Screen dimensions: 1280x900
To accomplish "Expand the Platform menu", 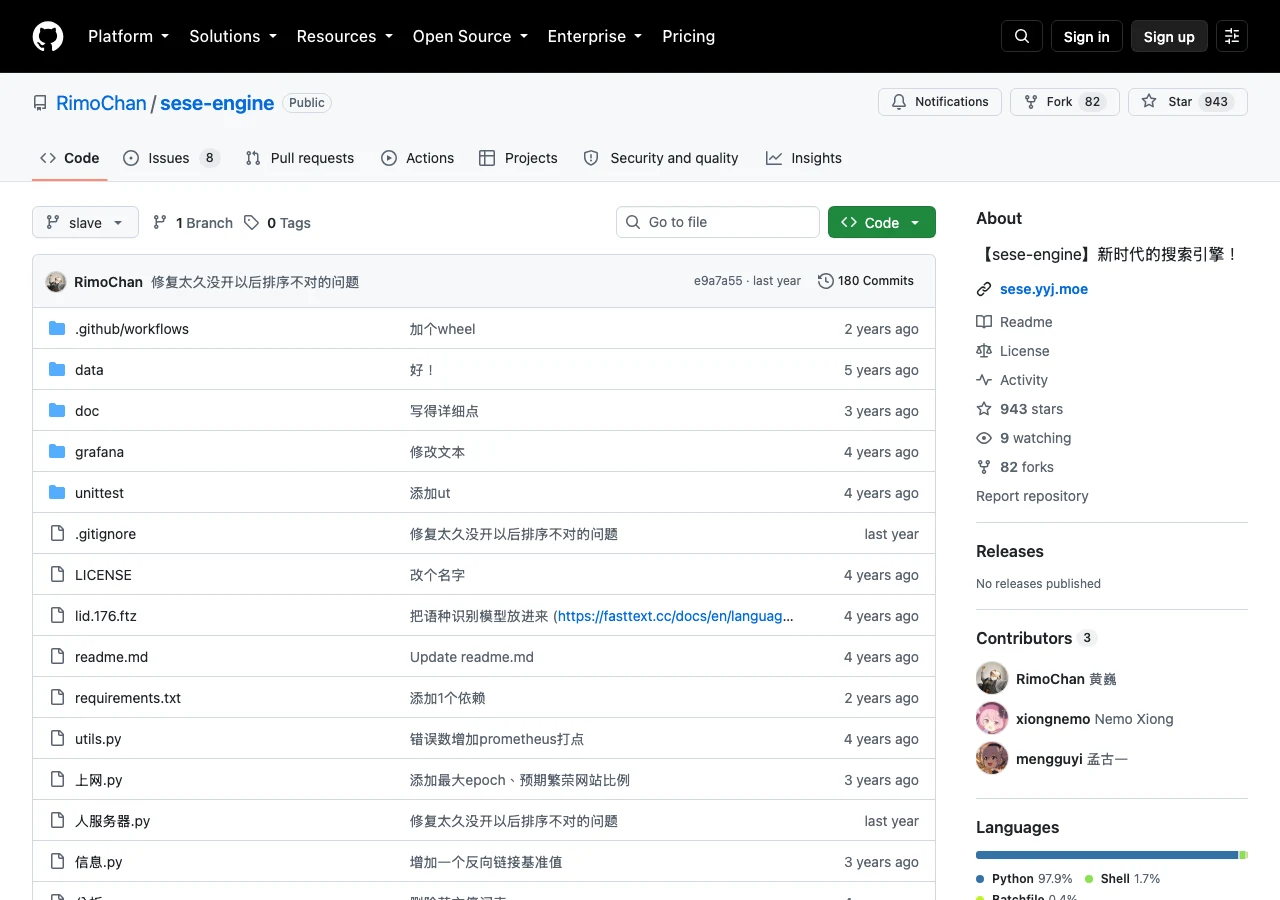I will (128, 36).
